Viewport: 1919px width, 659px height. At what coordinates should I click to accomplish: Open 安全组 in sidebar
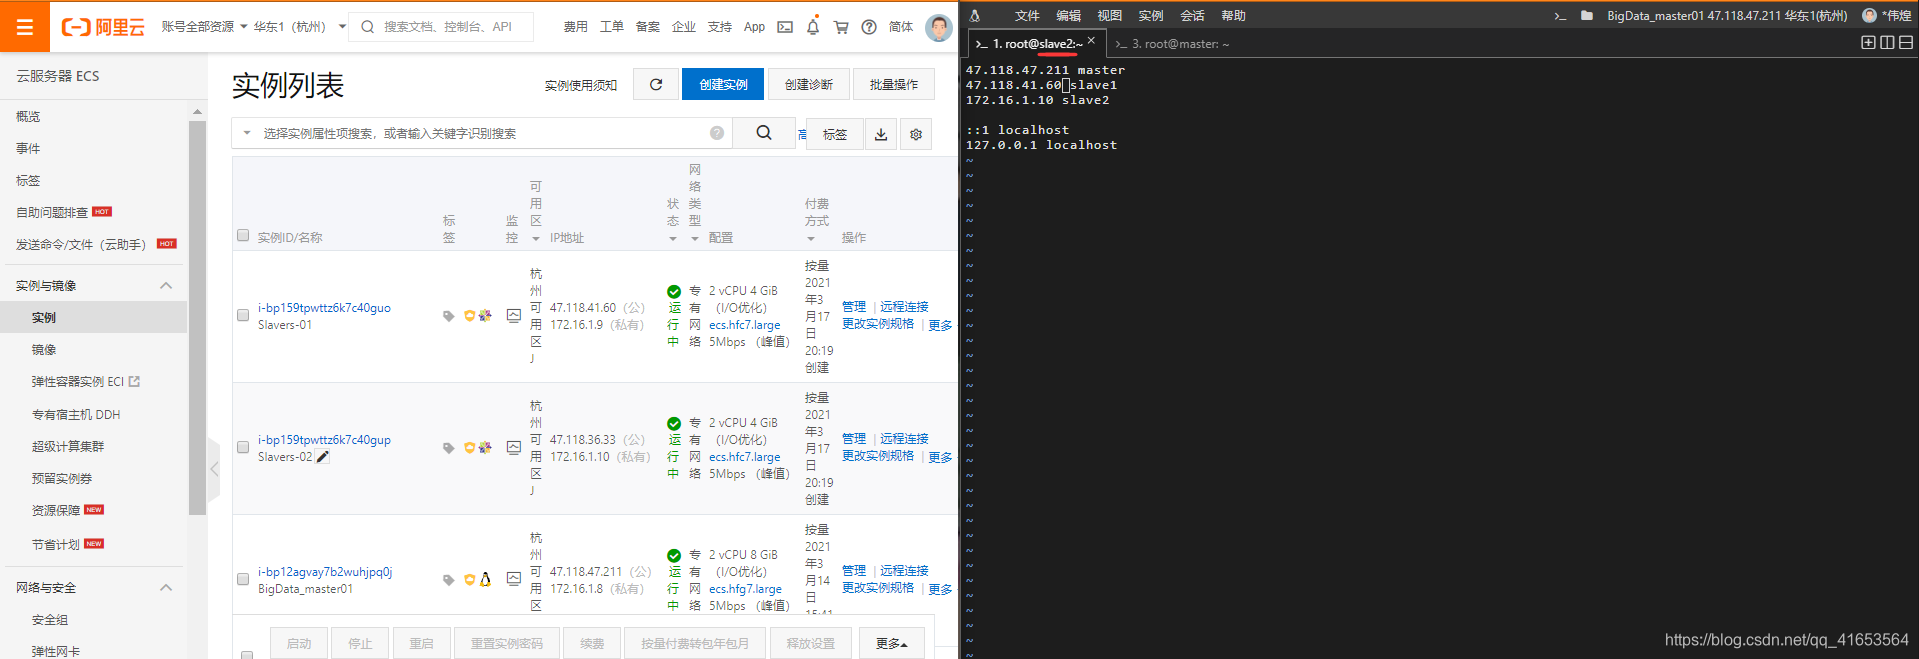(50, 620)
